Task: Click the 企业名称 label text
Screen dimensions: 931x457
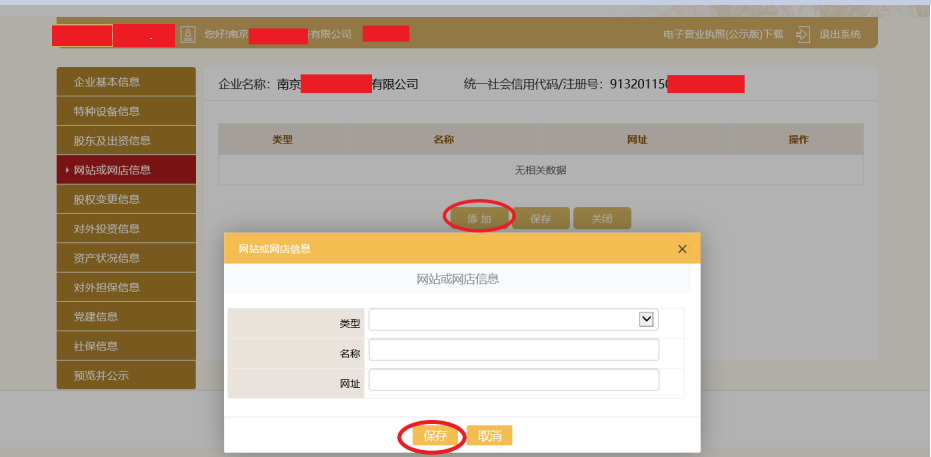Action: pyautogui.click(x=243, y=84)
